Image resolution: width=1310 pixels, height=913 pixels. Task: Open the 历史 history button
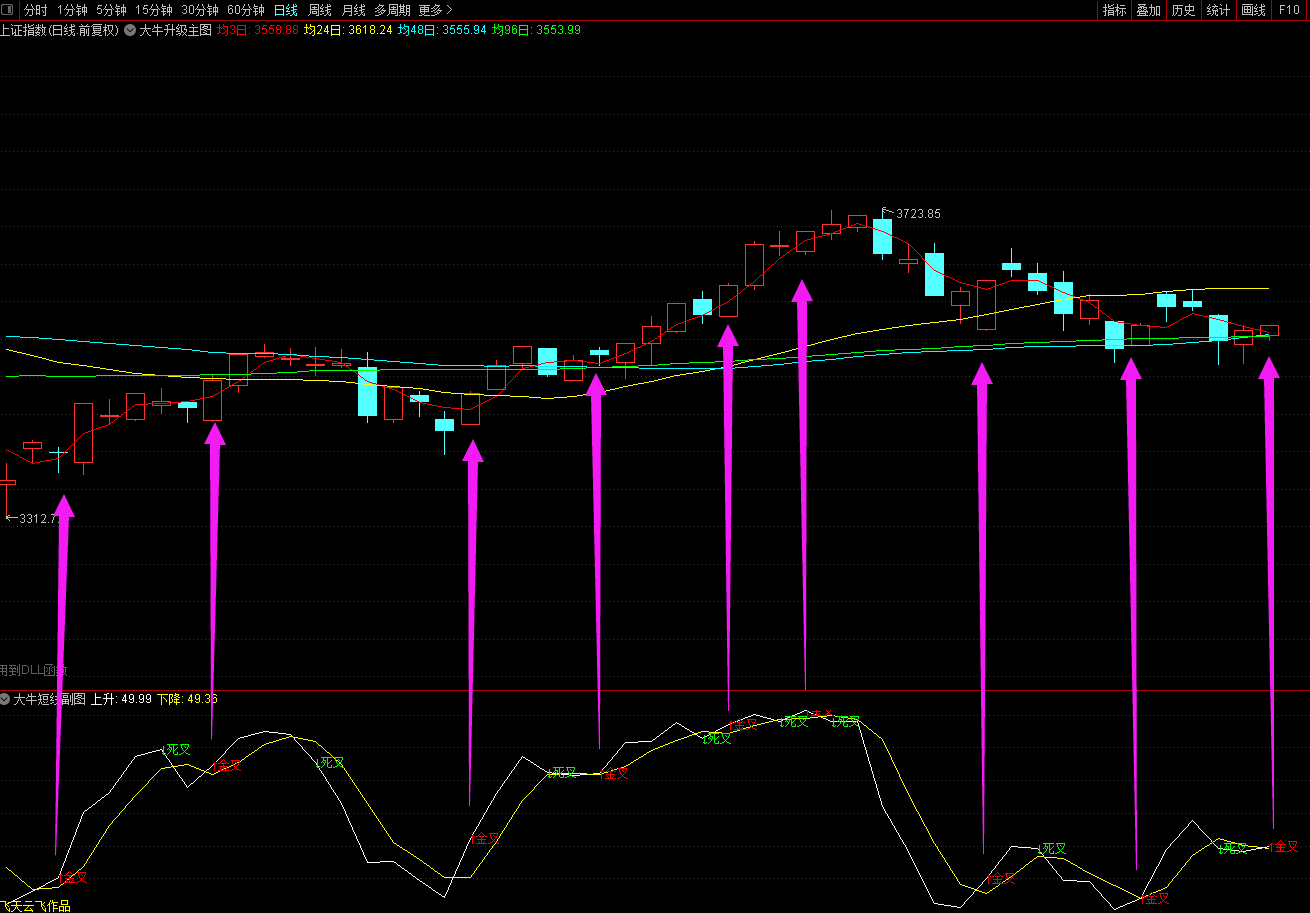1184,10
